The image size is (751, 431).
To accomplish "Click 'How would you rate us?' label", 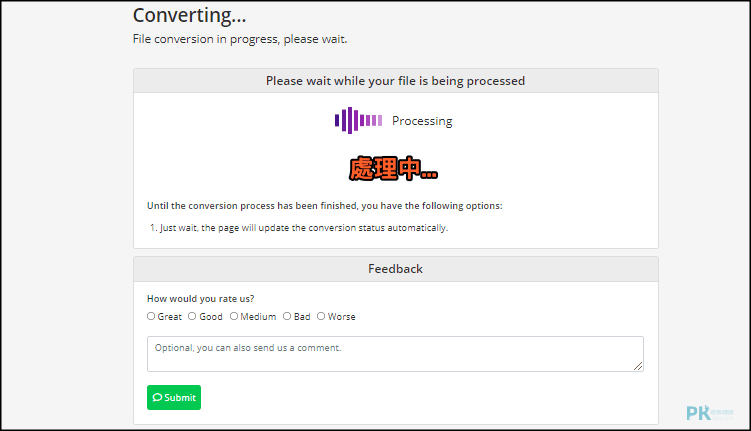I will click(200, 298).
